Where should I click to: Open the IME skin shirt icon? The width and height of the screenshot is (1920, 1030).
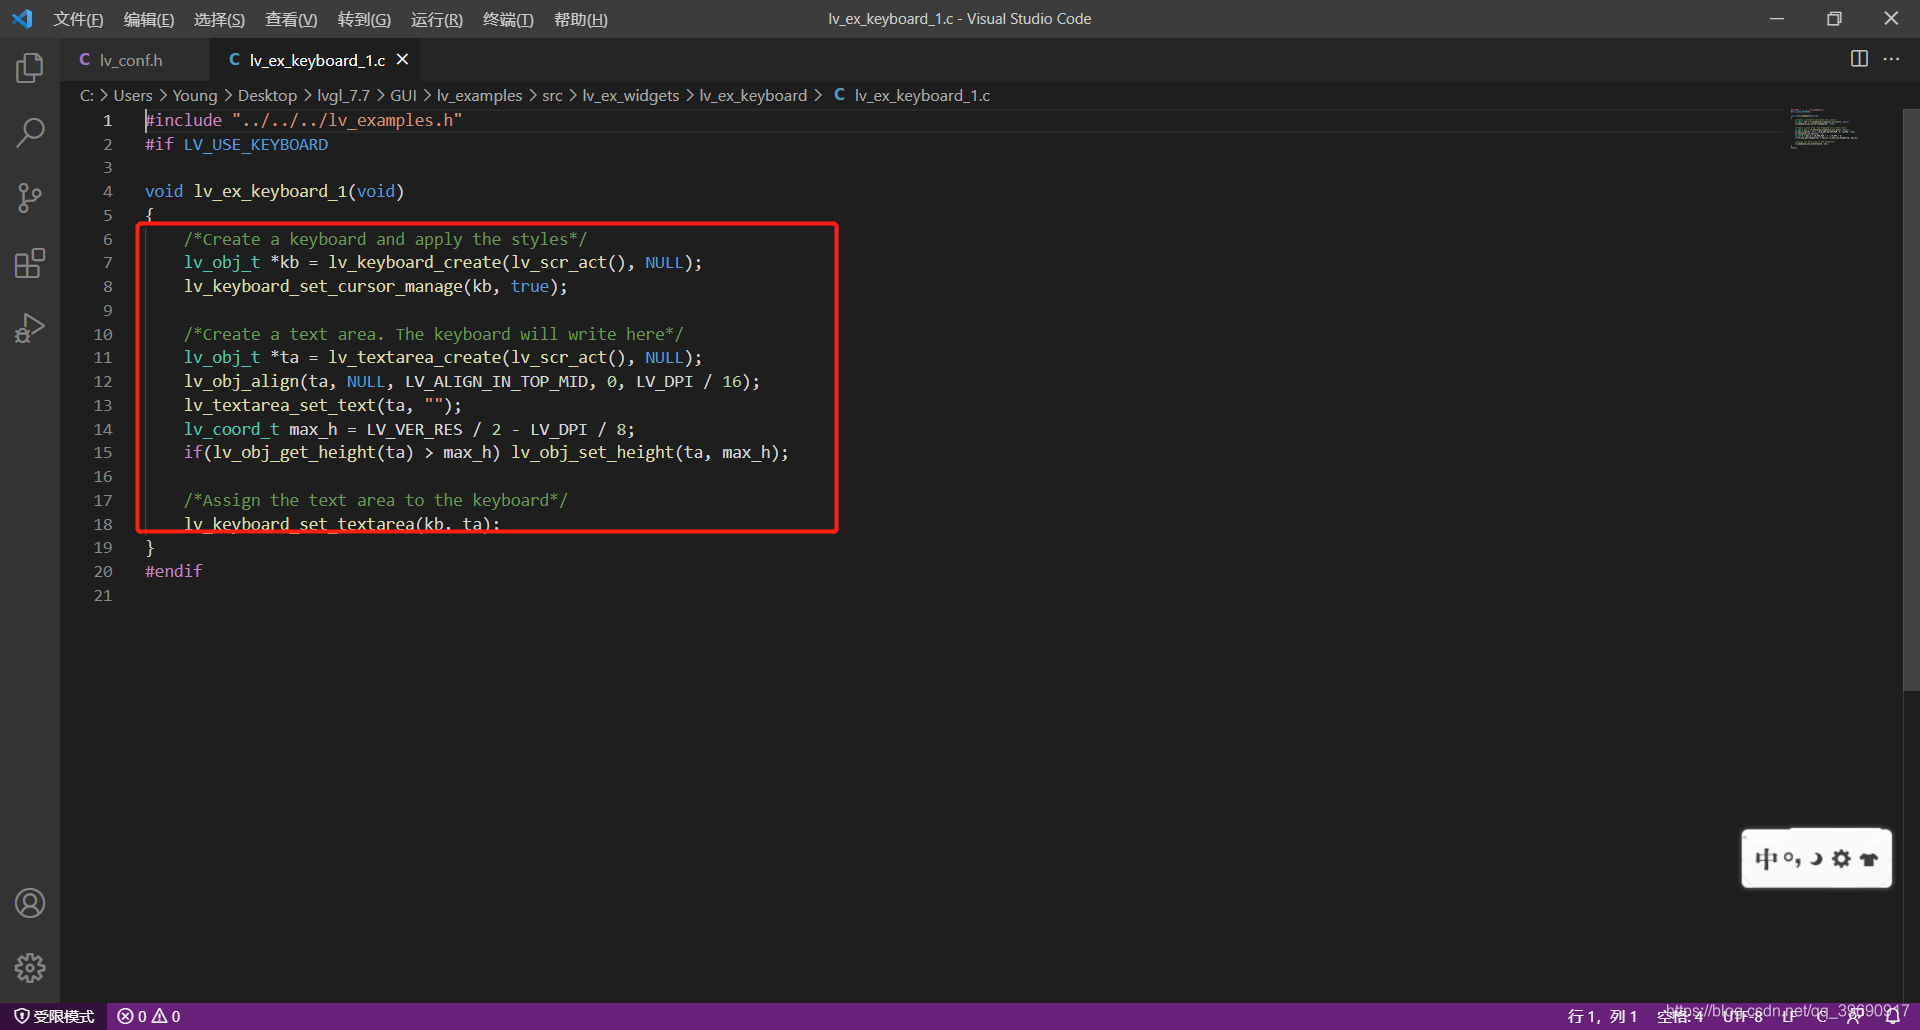[x=1868, y=859]
